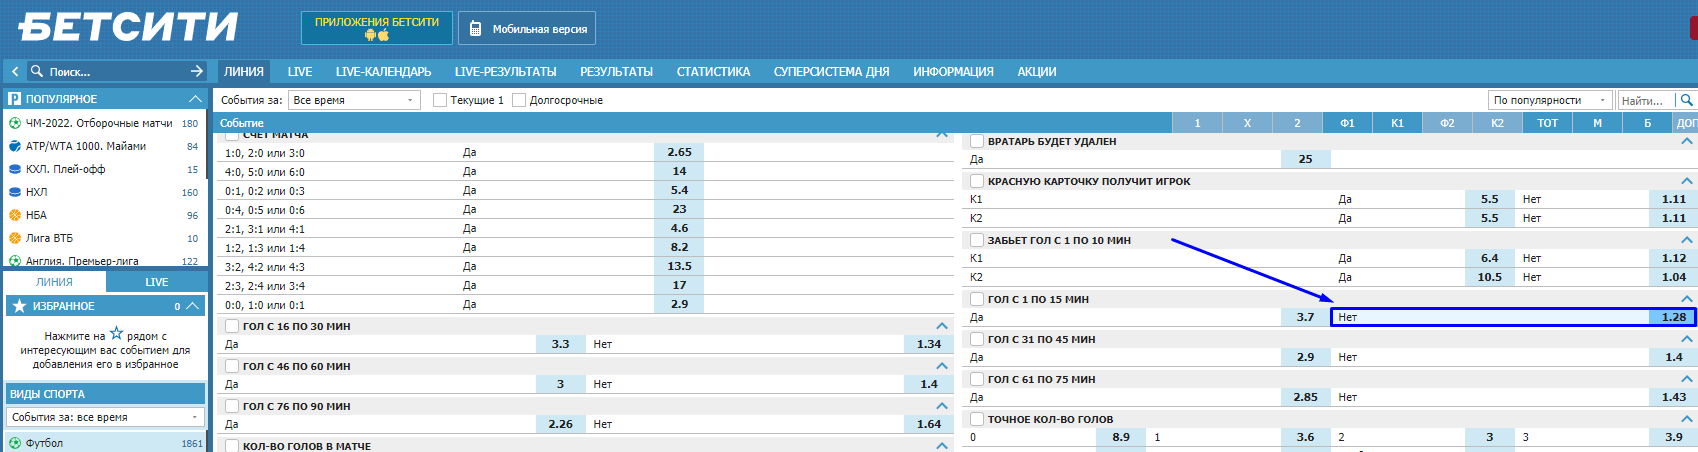This screenshot has width=1698, height=452.
Task: Toggle the Текущие 1 checkbox
Action: coord(440,100)
